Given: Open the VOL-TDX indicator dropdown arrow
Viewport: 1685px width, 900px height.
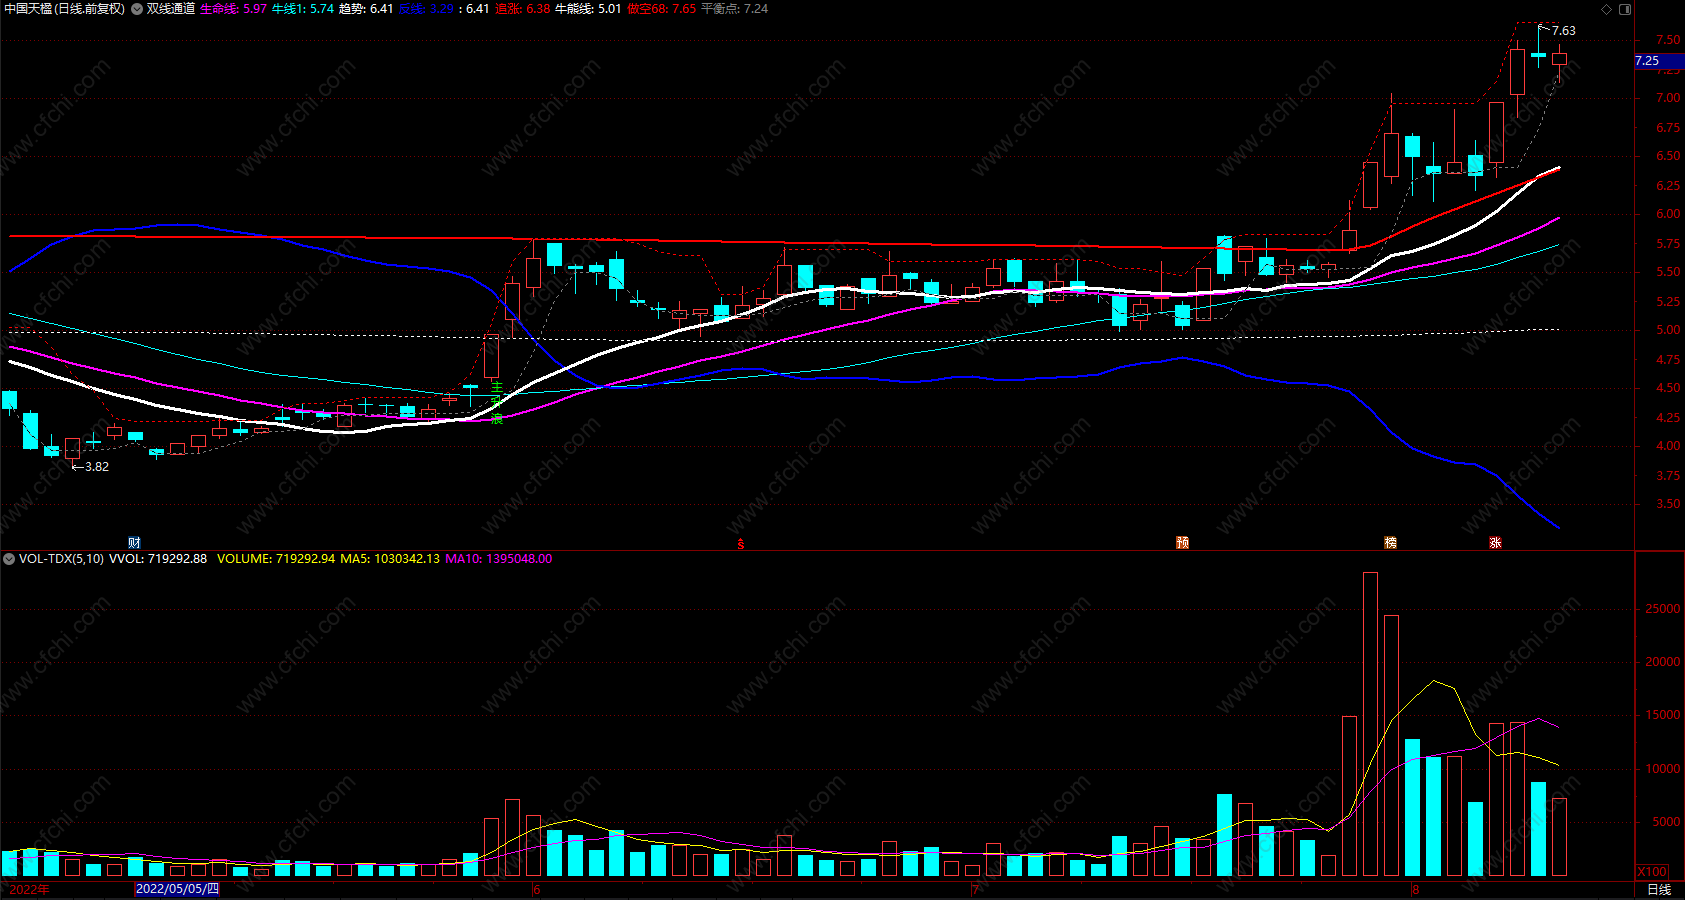Looking at the screenshot, I should click(x=9, y=559).
